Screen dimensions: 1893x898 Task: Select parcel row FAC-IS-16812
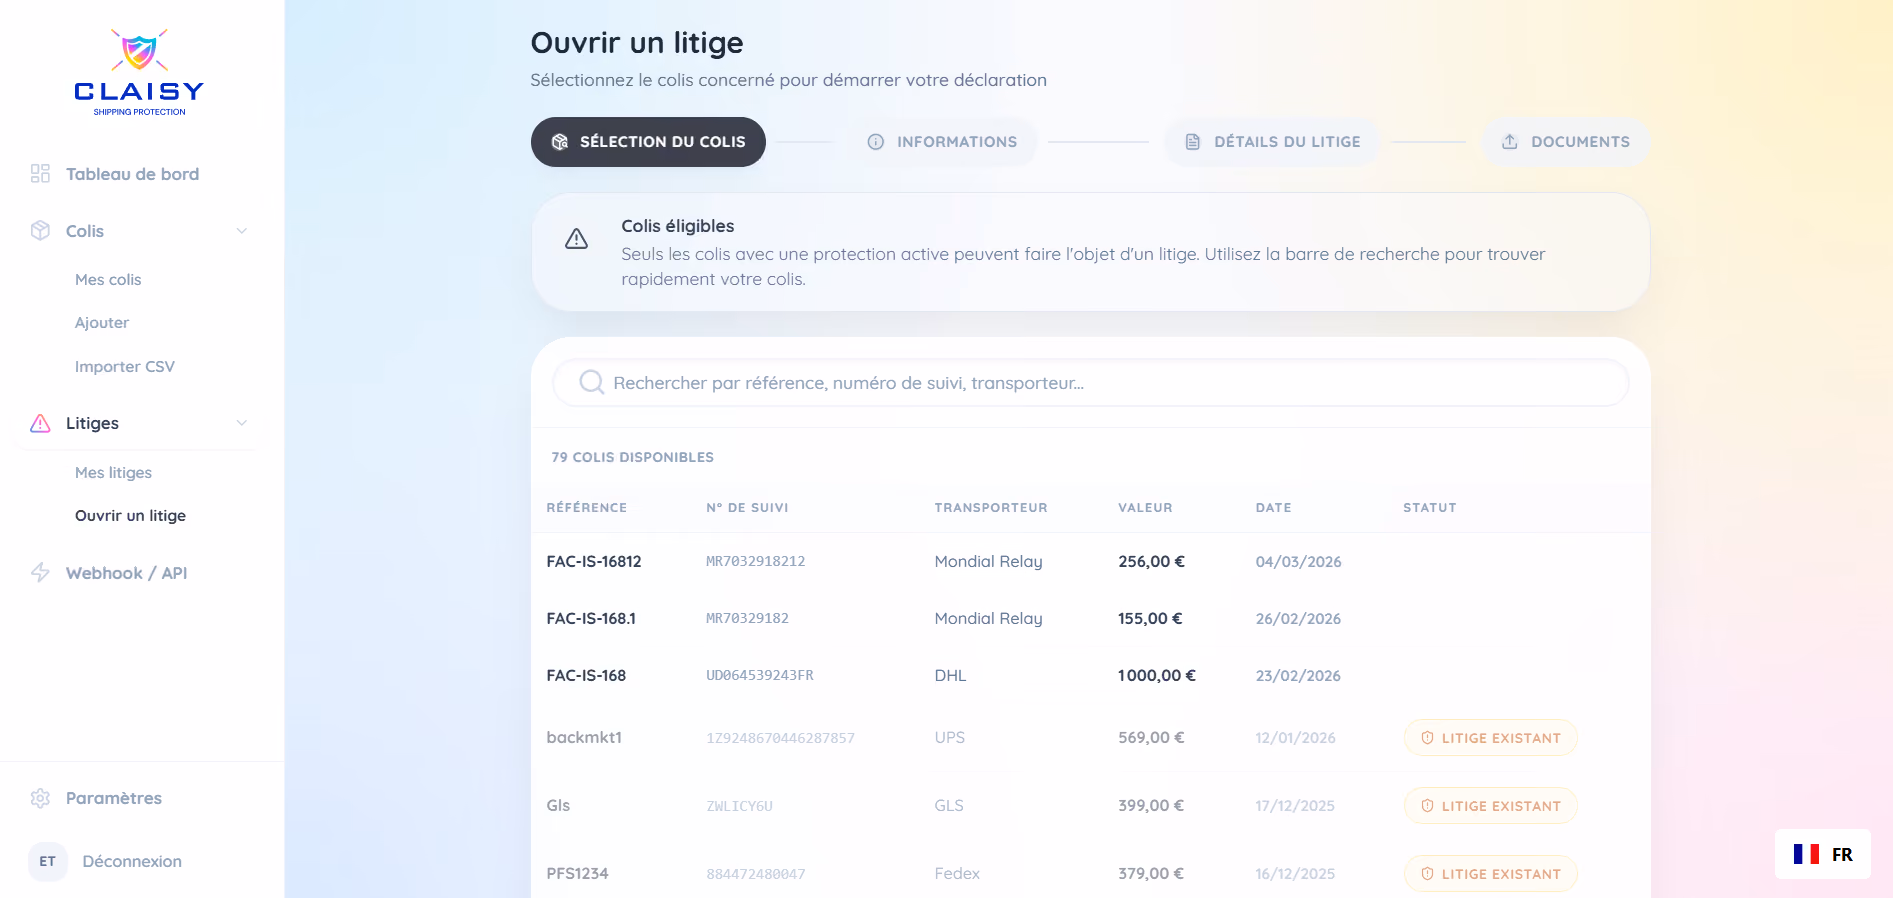[1091, 562]
